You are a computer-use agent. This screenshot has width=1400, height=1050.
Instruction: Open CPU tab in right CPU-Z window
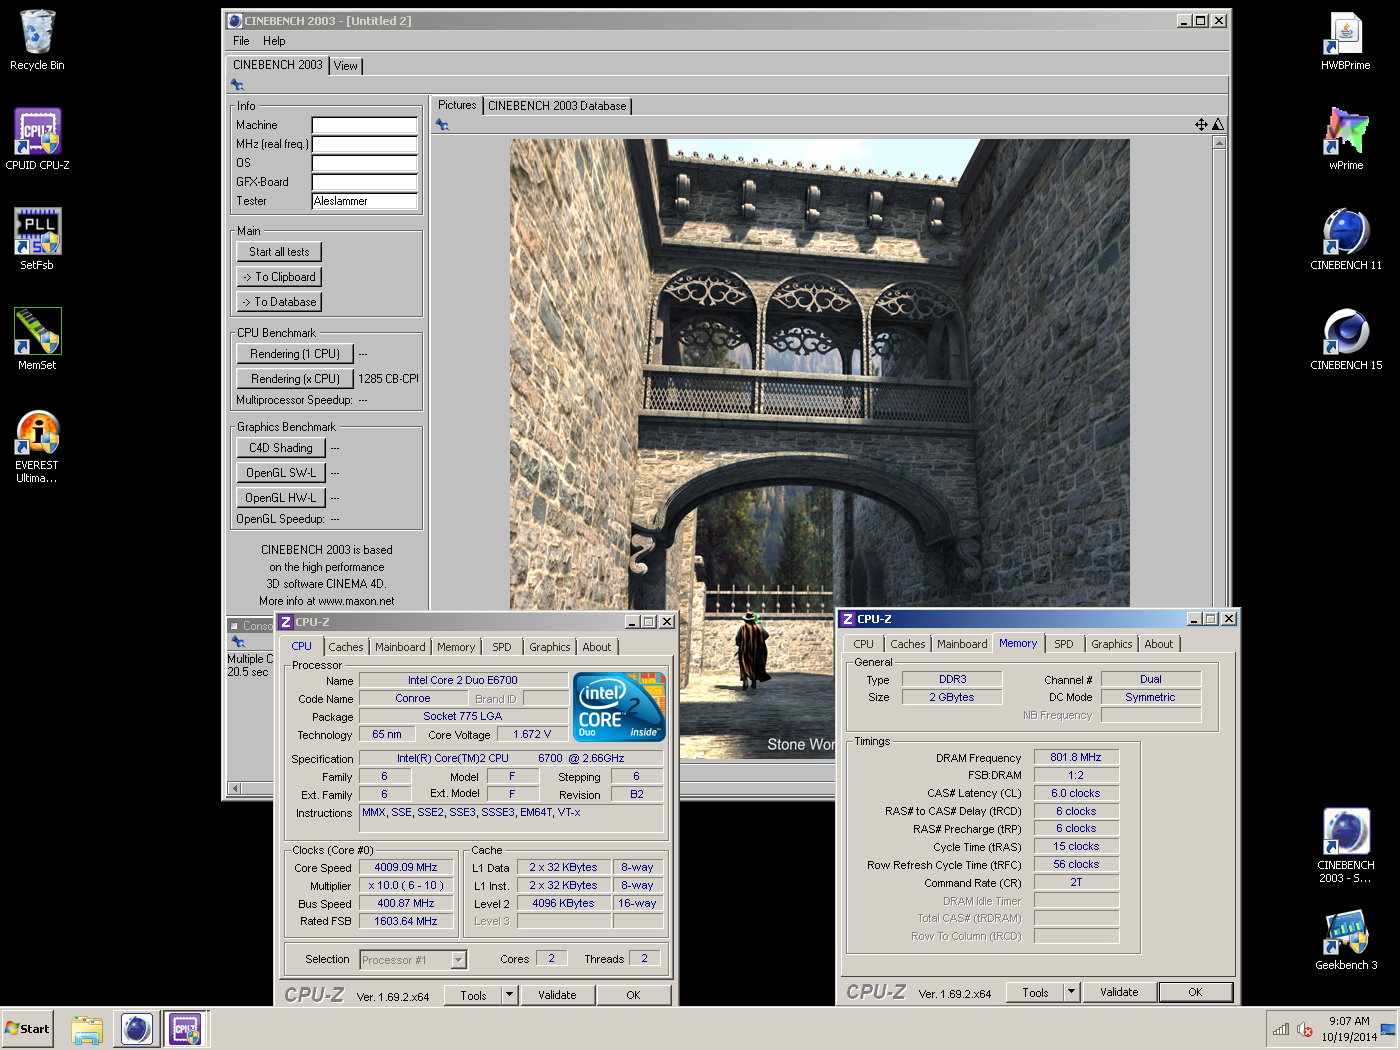tap(864, 644)
